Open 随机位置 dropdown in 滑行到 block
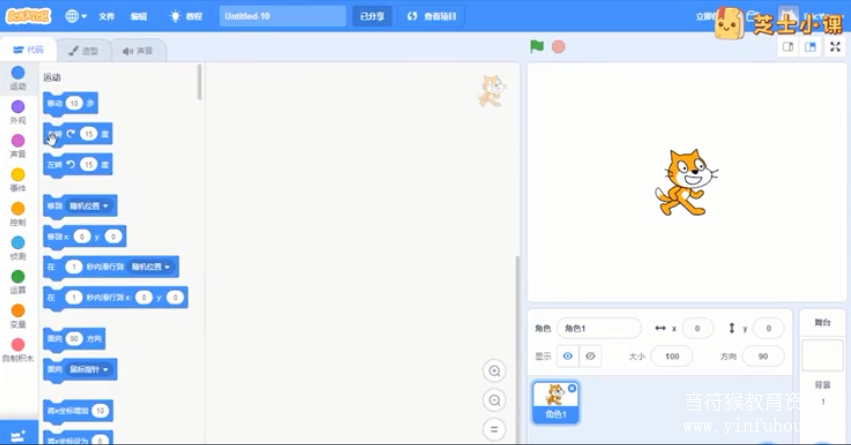The image size is (851, 445). point(151,267)
